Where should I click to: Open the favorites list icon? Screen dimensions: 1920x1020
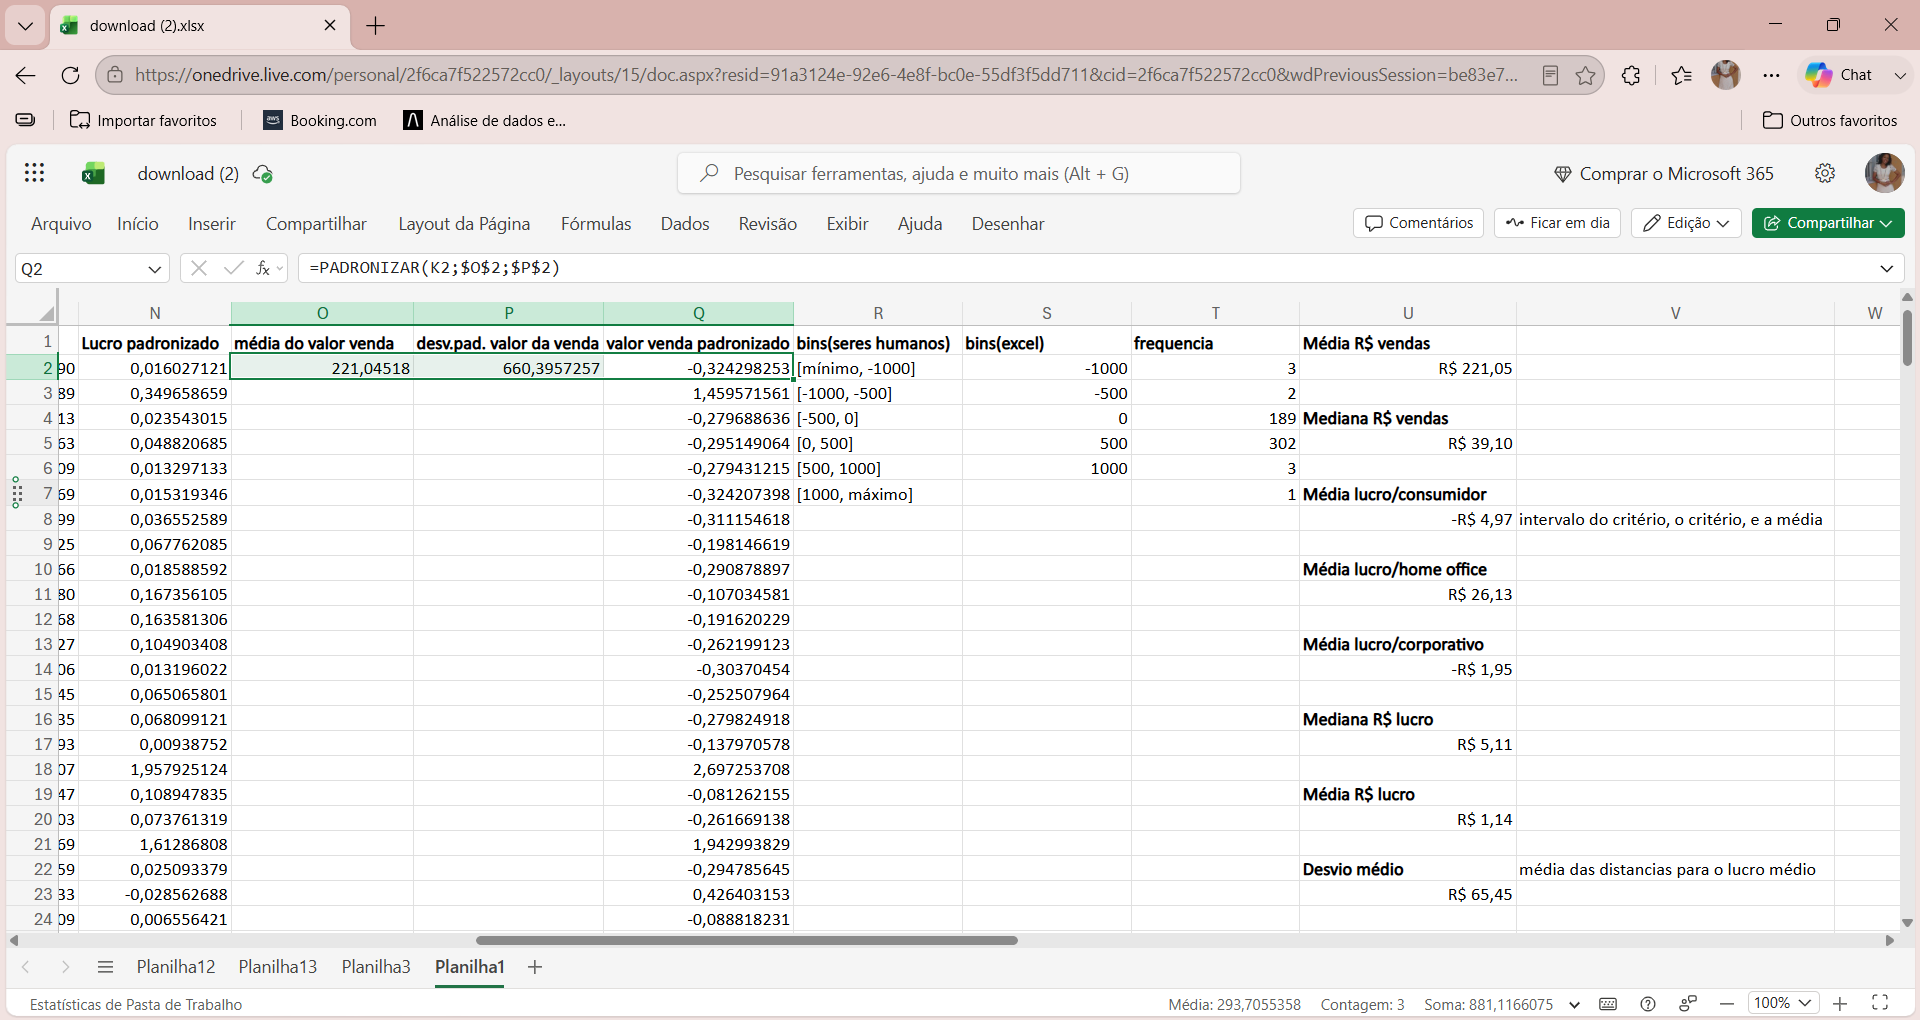click(1681, 75)
